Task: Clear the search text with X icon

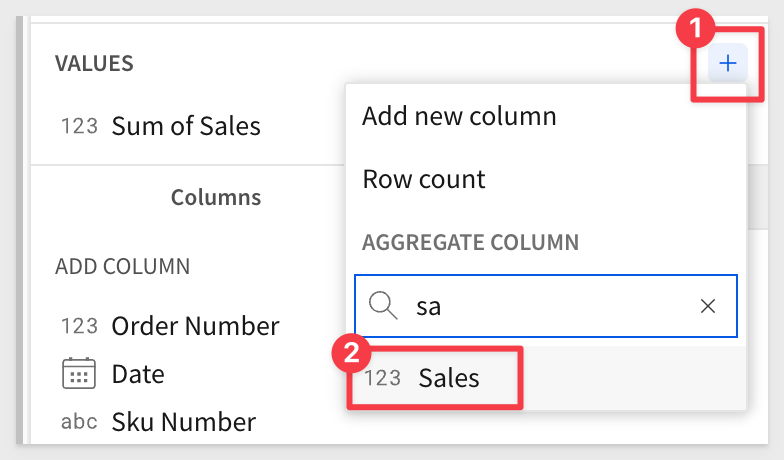Action: tap(708, 306)
